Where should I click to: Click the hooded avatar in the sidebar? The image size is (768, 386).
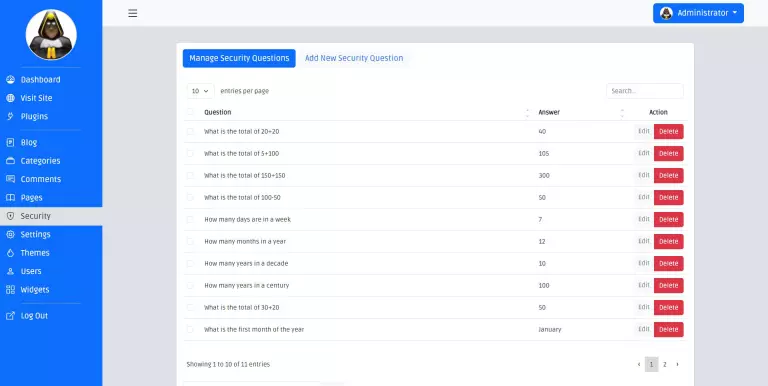(51, 35)
